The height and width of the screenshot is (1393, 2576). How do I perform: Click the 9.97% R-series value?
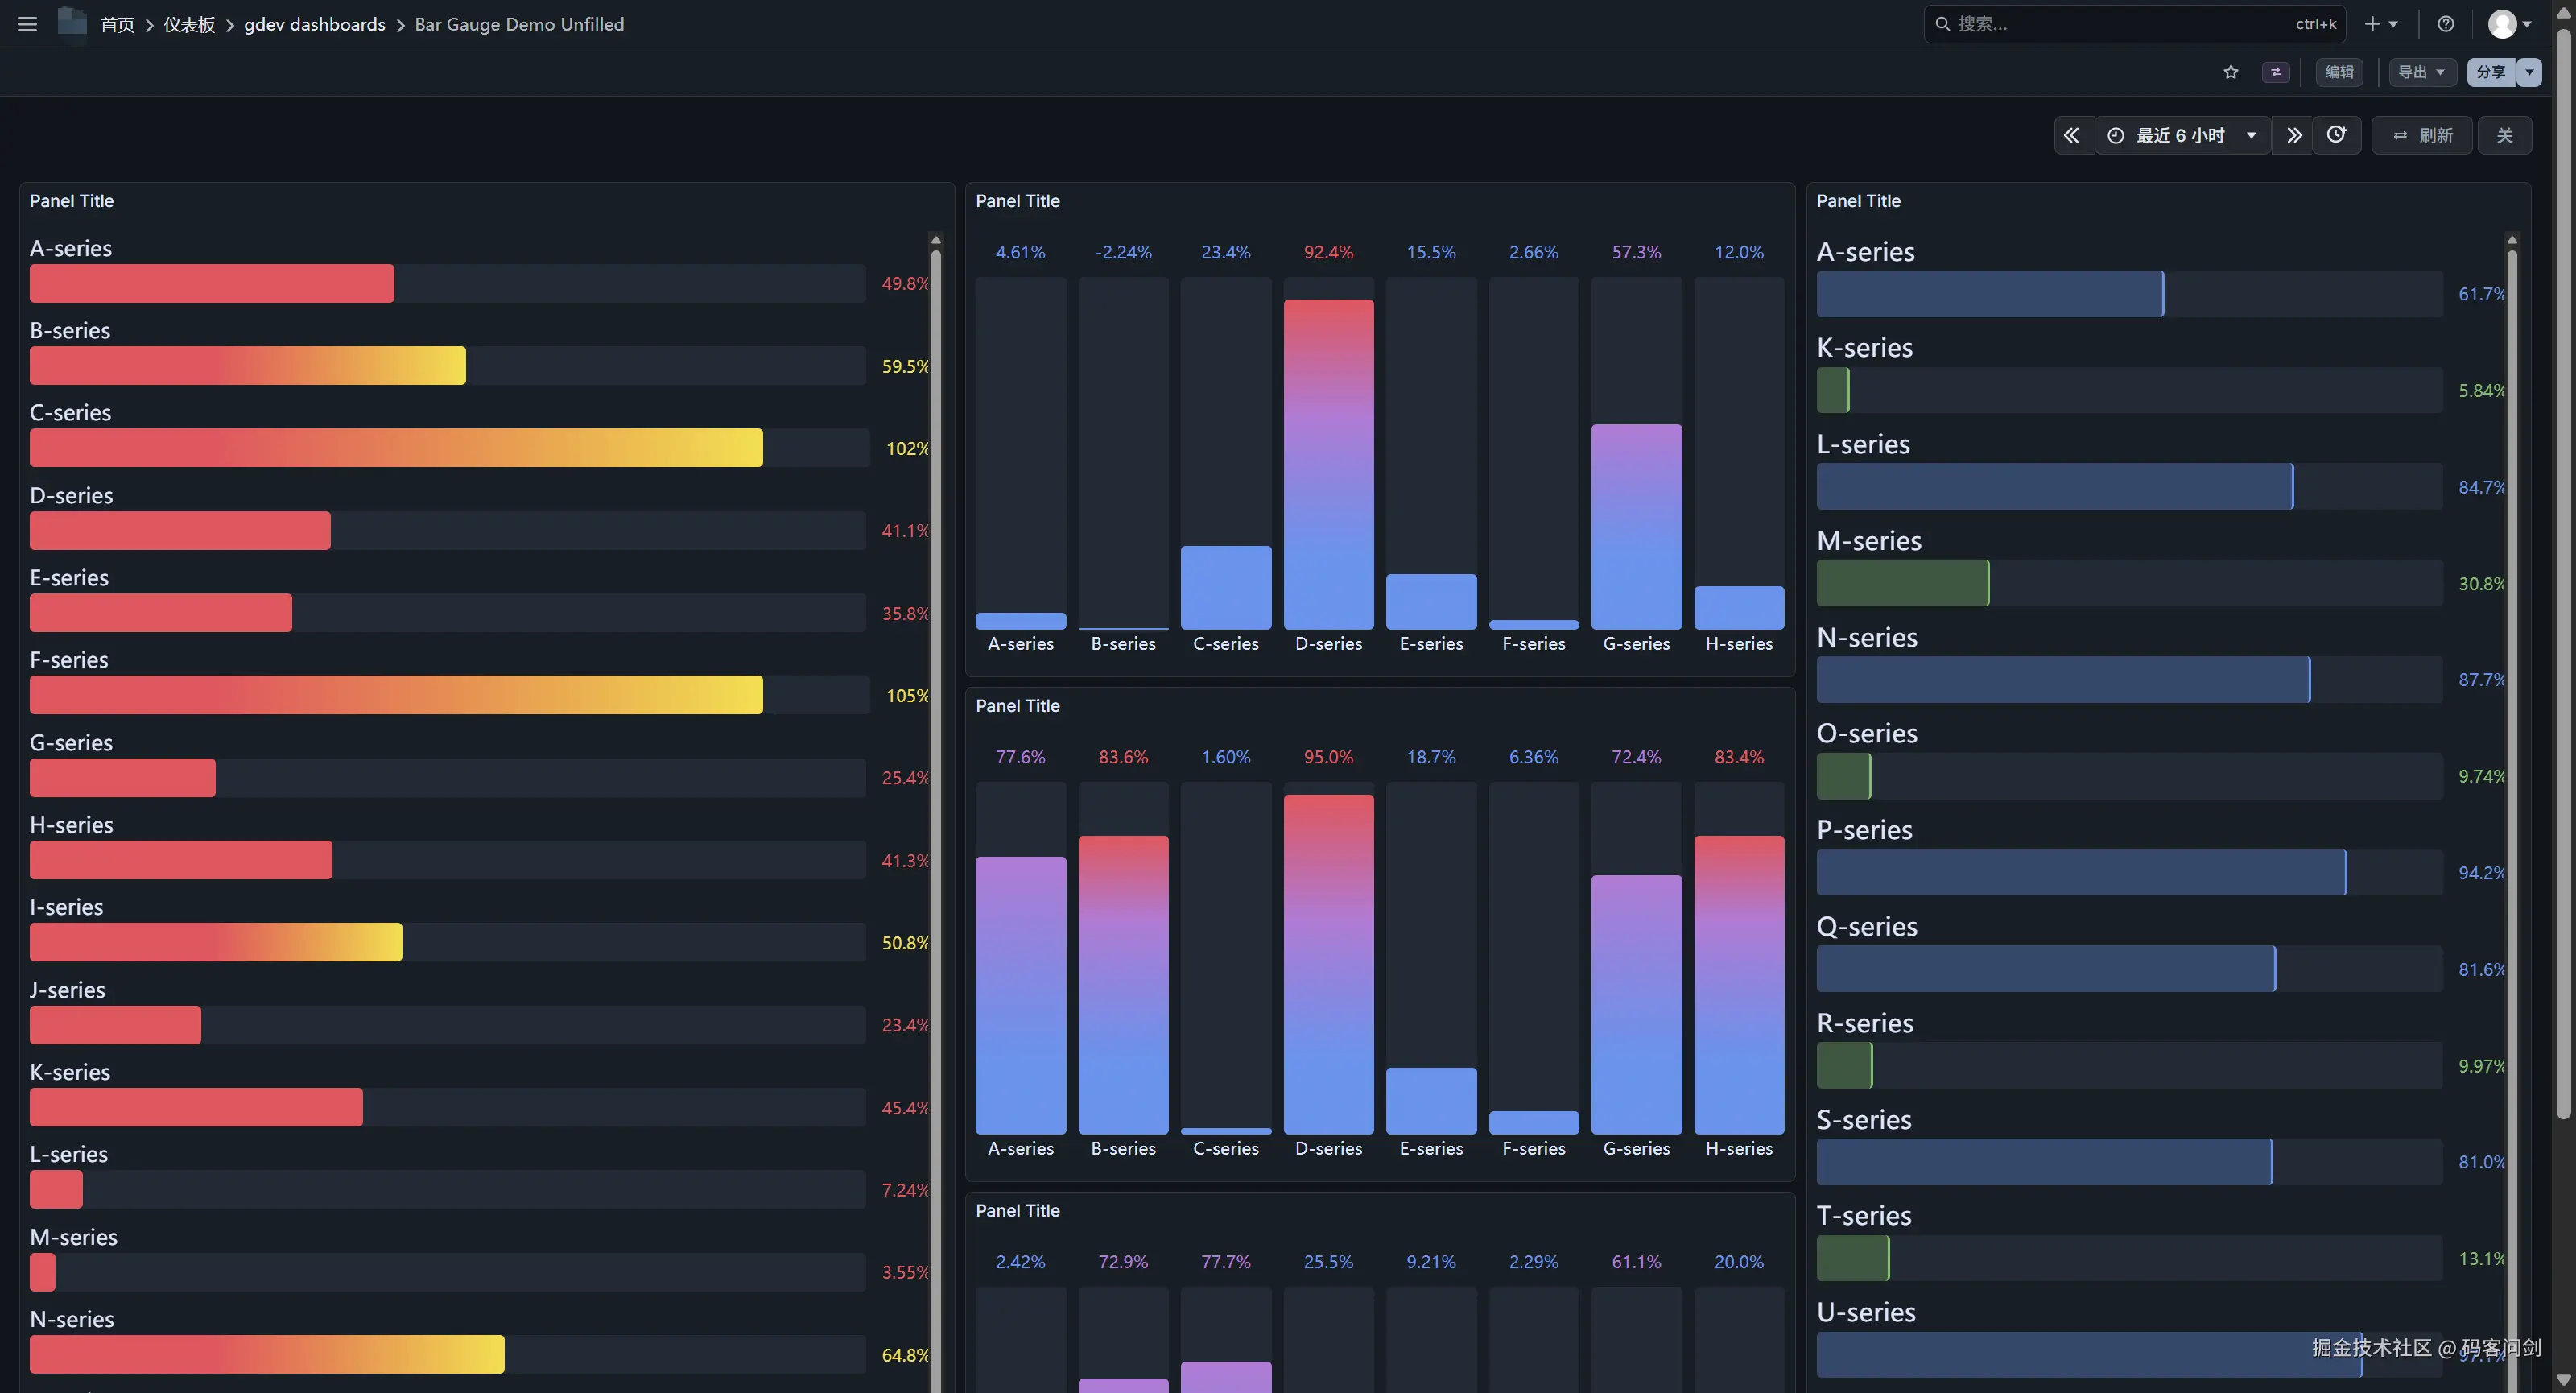[x=2482, y=1066]
